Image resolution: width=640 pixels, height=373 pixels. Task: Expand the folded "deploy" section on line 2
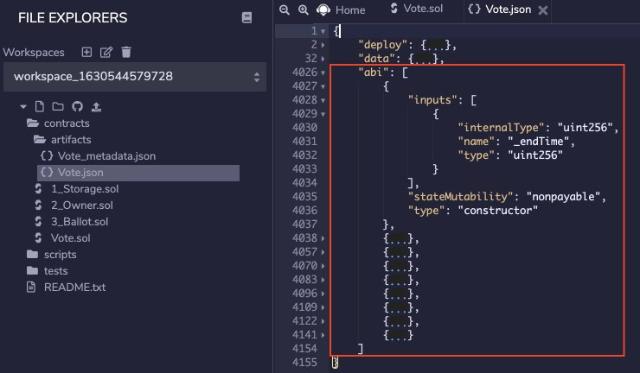[323, 45]
